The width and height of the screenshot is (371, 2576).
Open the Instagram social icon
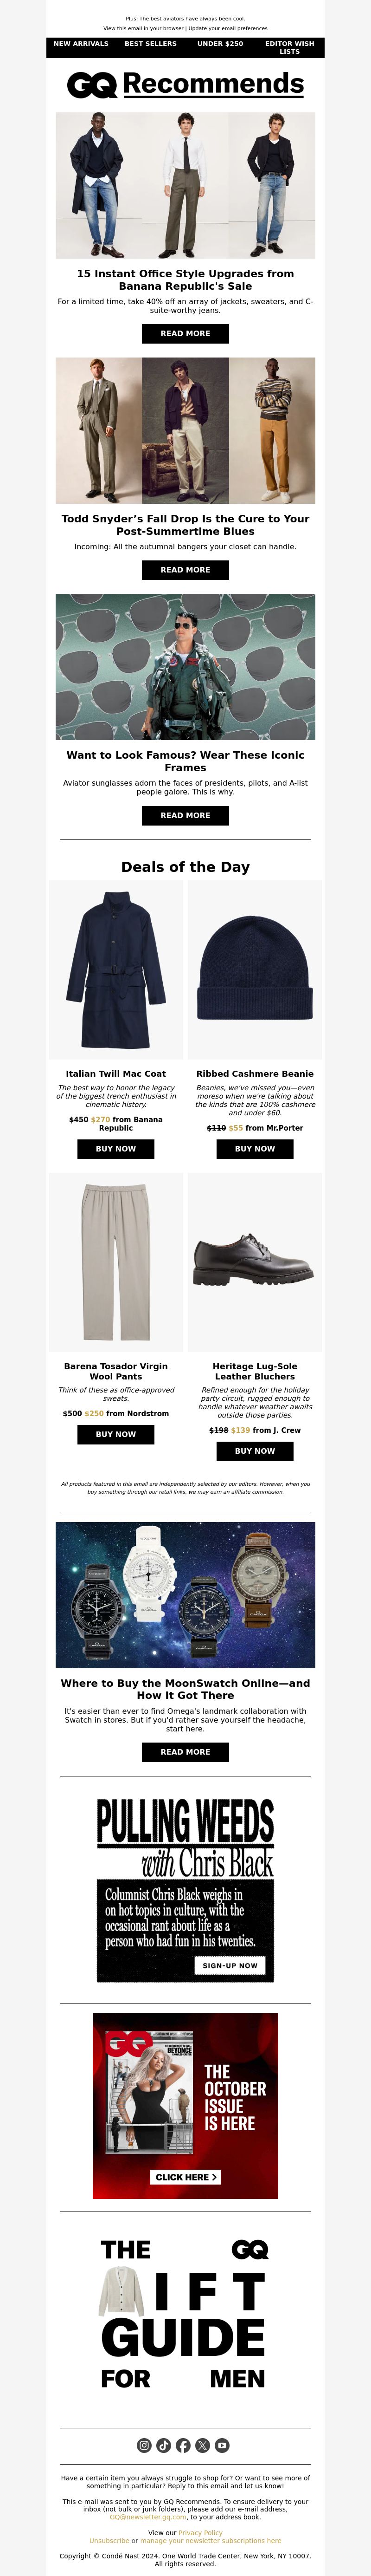click(x=144, y=2445)
